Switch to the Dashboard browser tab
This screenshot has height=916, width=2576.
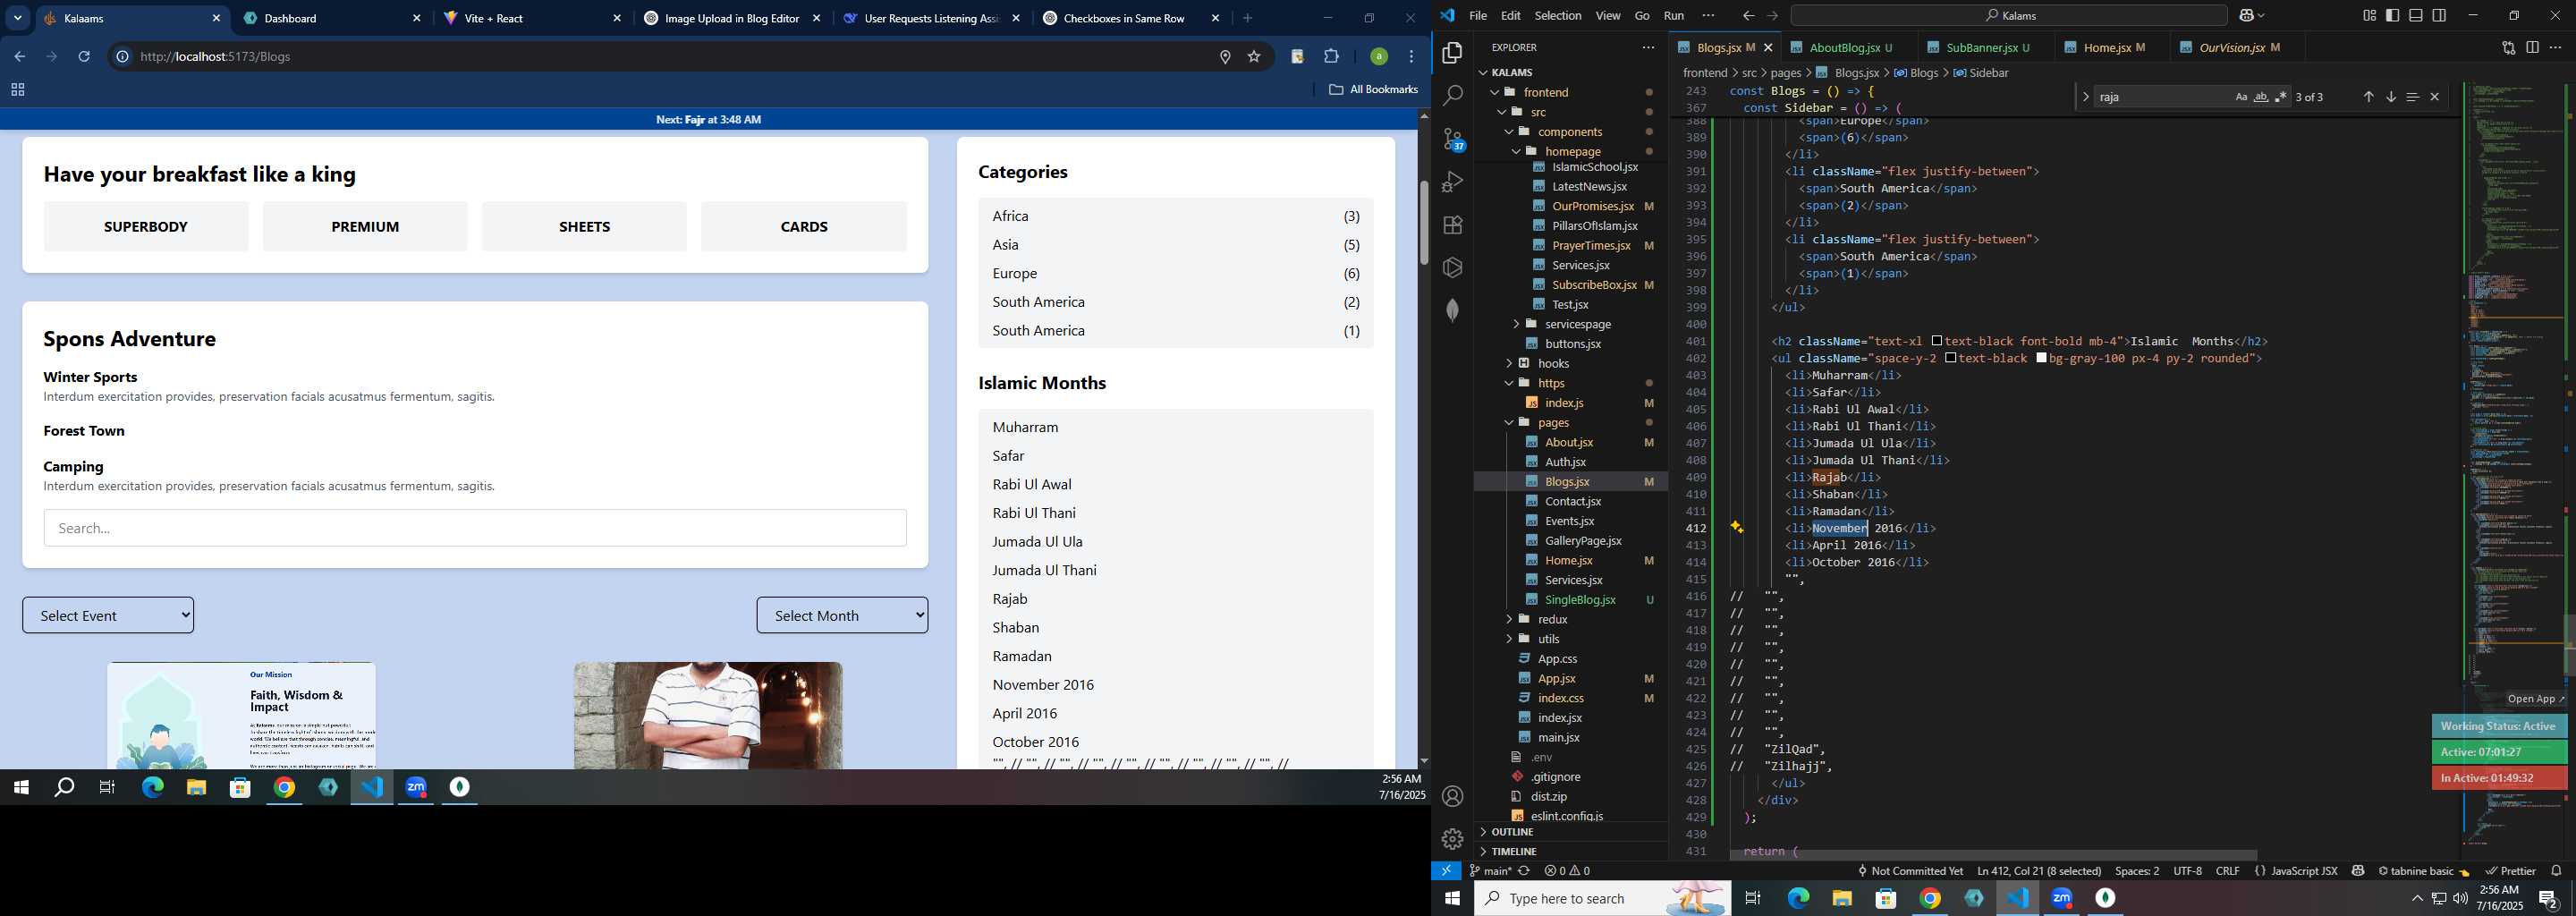pos(330,18)
